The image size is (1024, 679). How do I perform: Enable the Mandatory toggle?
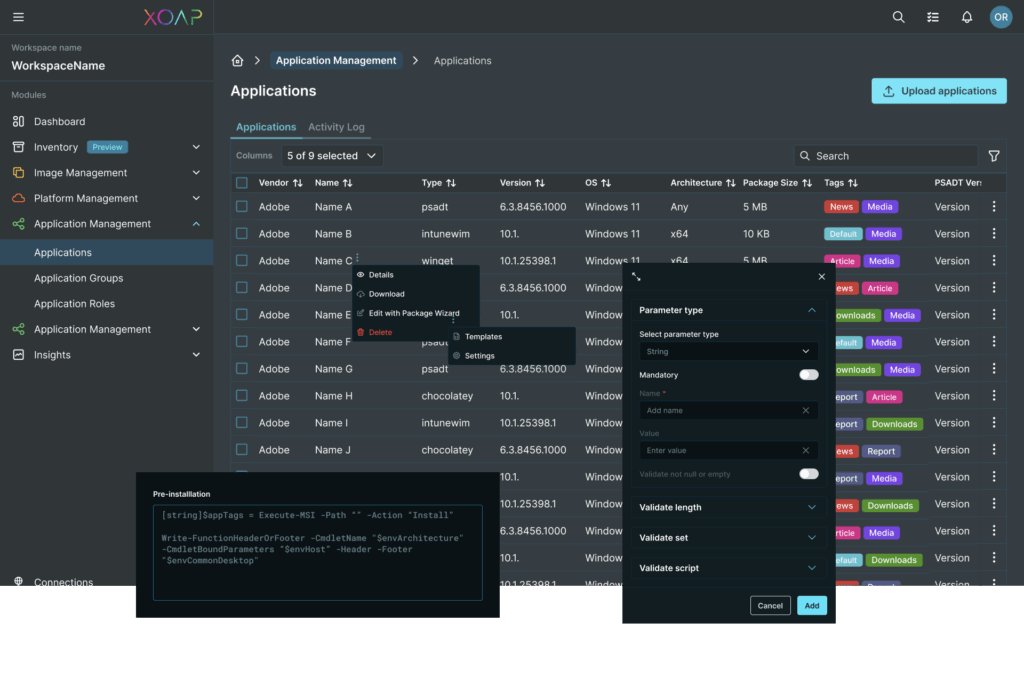point(807,374)
